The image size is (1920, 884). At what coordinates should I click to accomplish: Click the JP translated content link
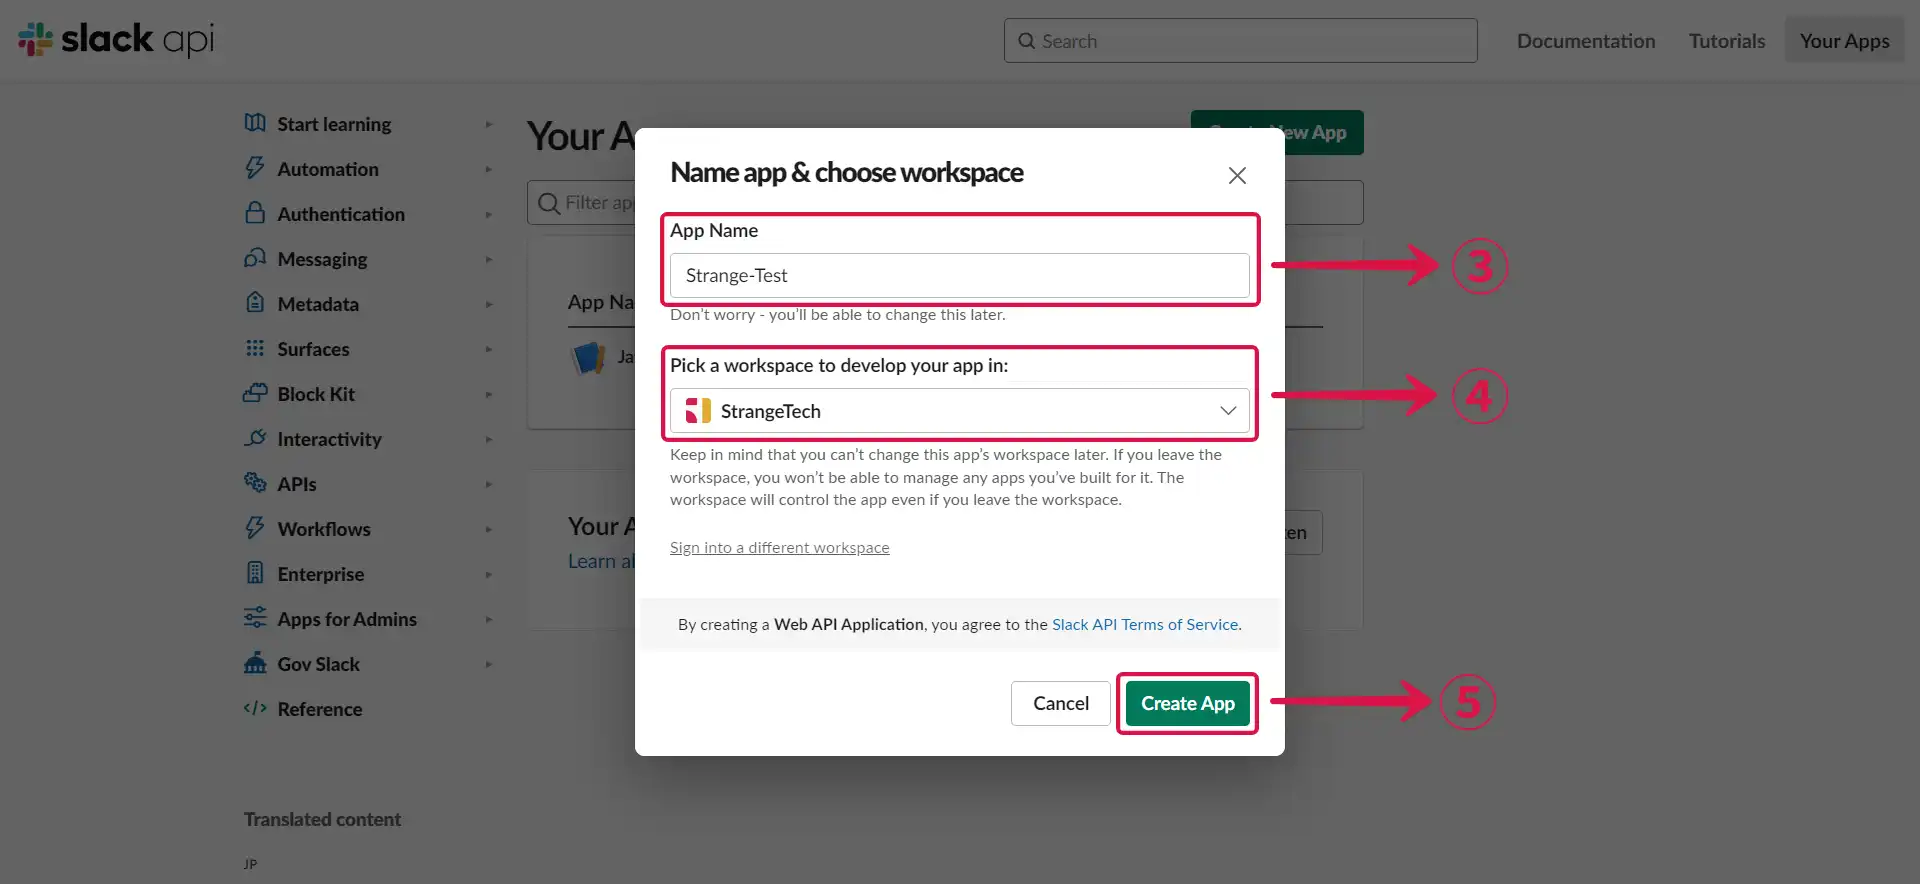pyautogui.click(x=250, y=864)
